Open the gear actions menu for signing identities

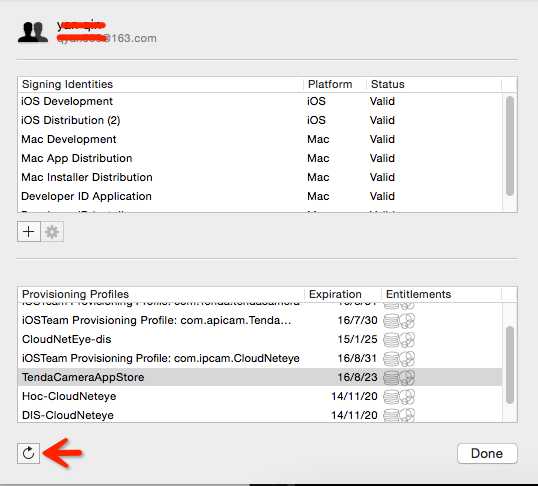(x=52, y=232)
